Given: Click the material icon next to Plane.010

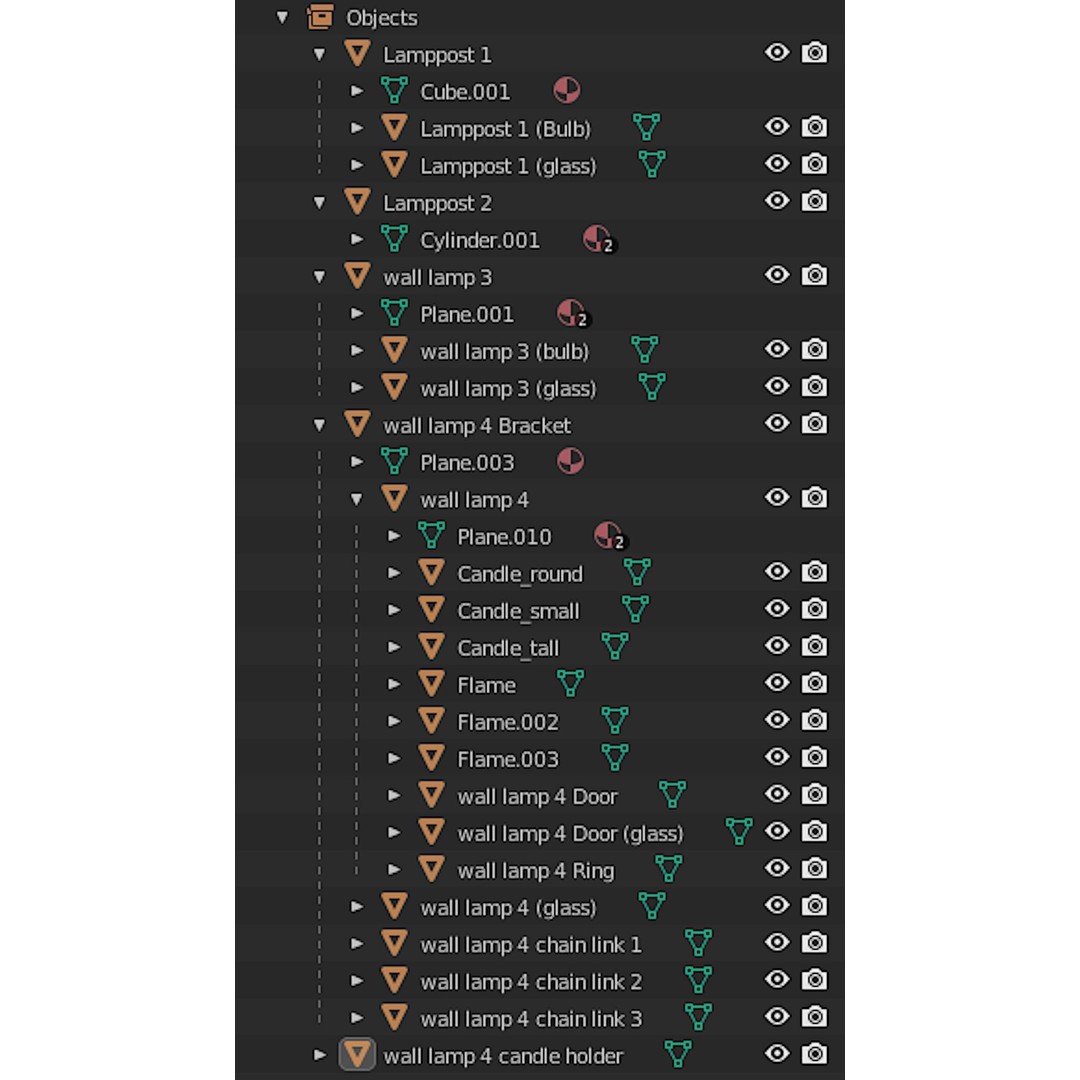Looking at the screenshot, I should [609, 535].
